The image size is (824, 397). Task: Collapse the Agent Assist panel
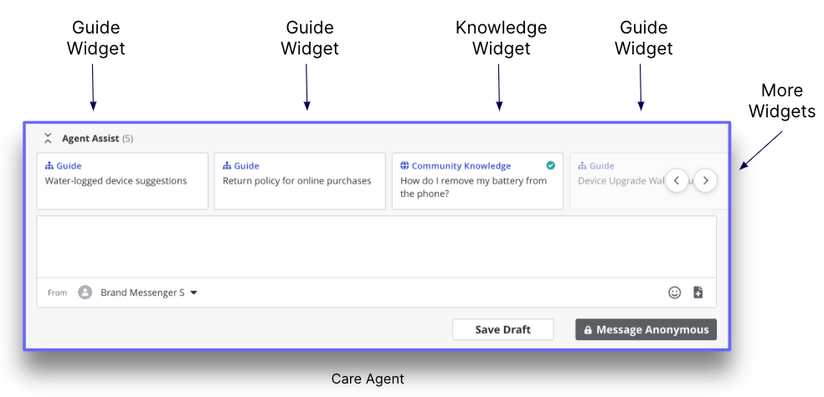[48, 139]
